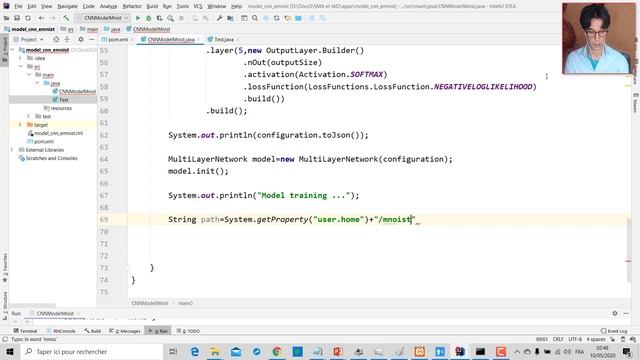Open the Favorites side tool window

pyautogui.click(x=5, y=267)
